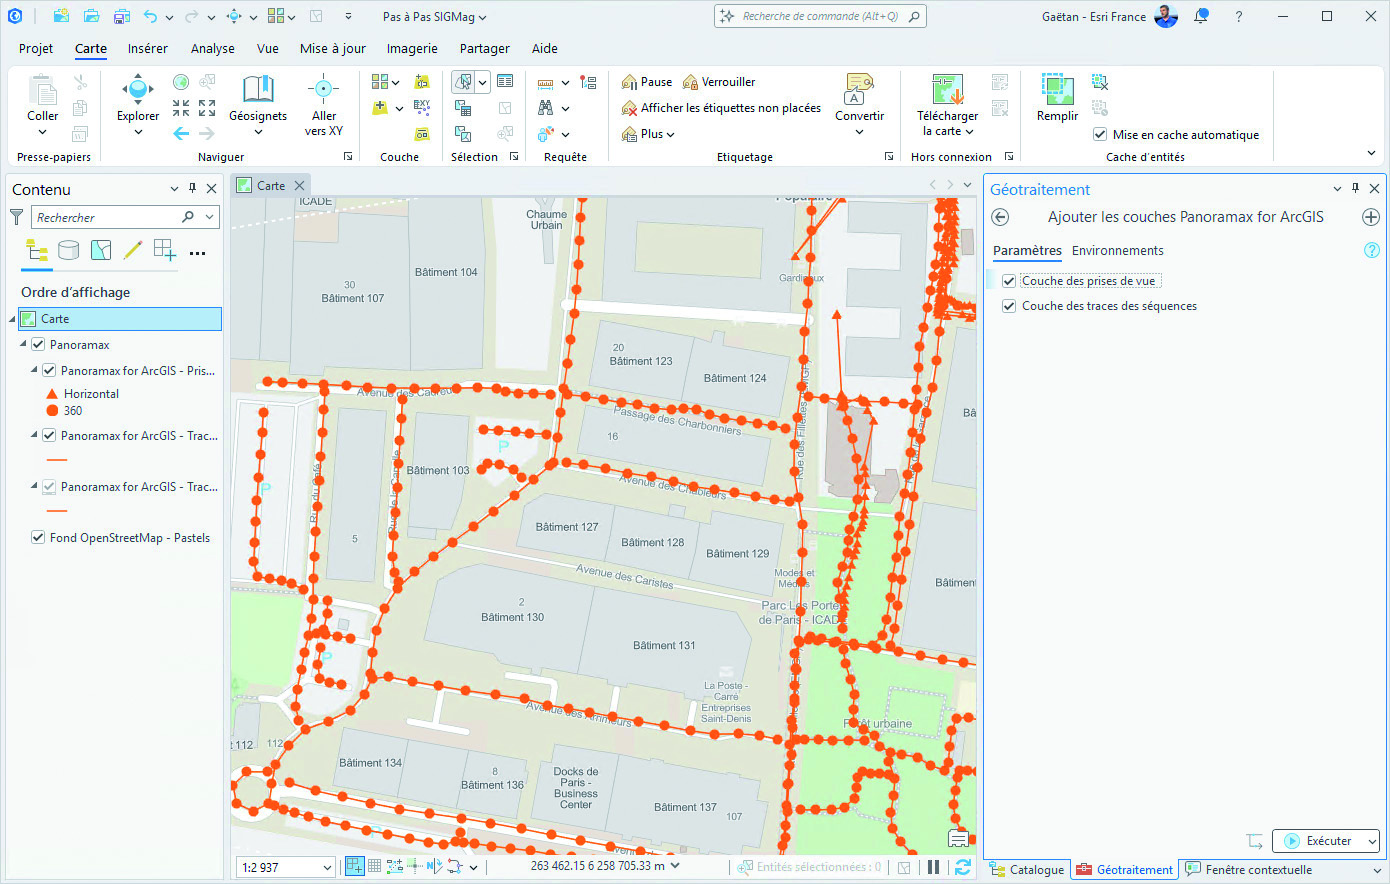The width and height of the screenshot is (1390, 884).
Task: Click the filter icon in Contenu pane
Action: 17,217
